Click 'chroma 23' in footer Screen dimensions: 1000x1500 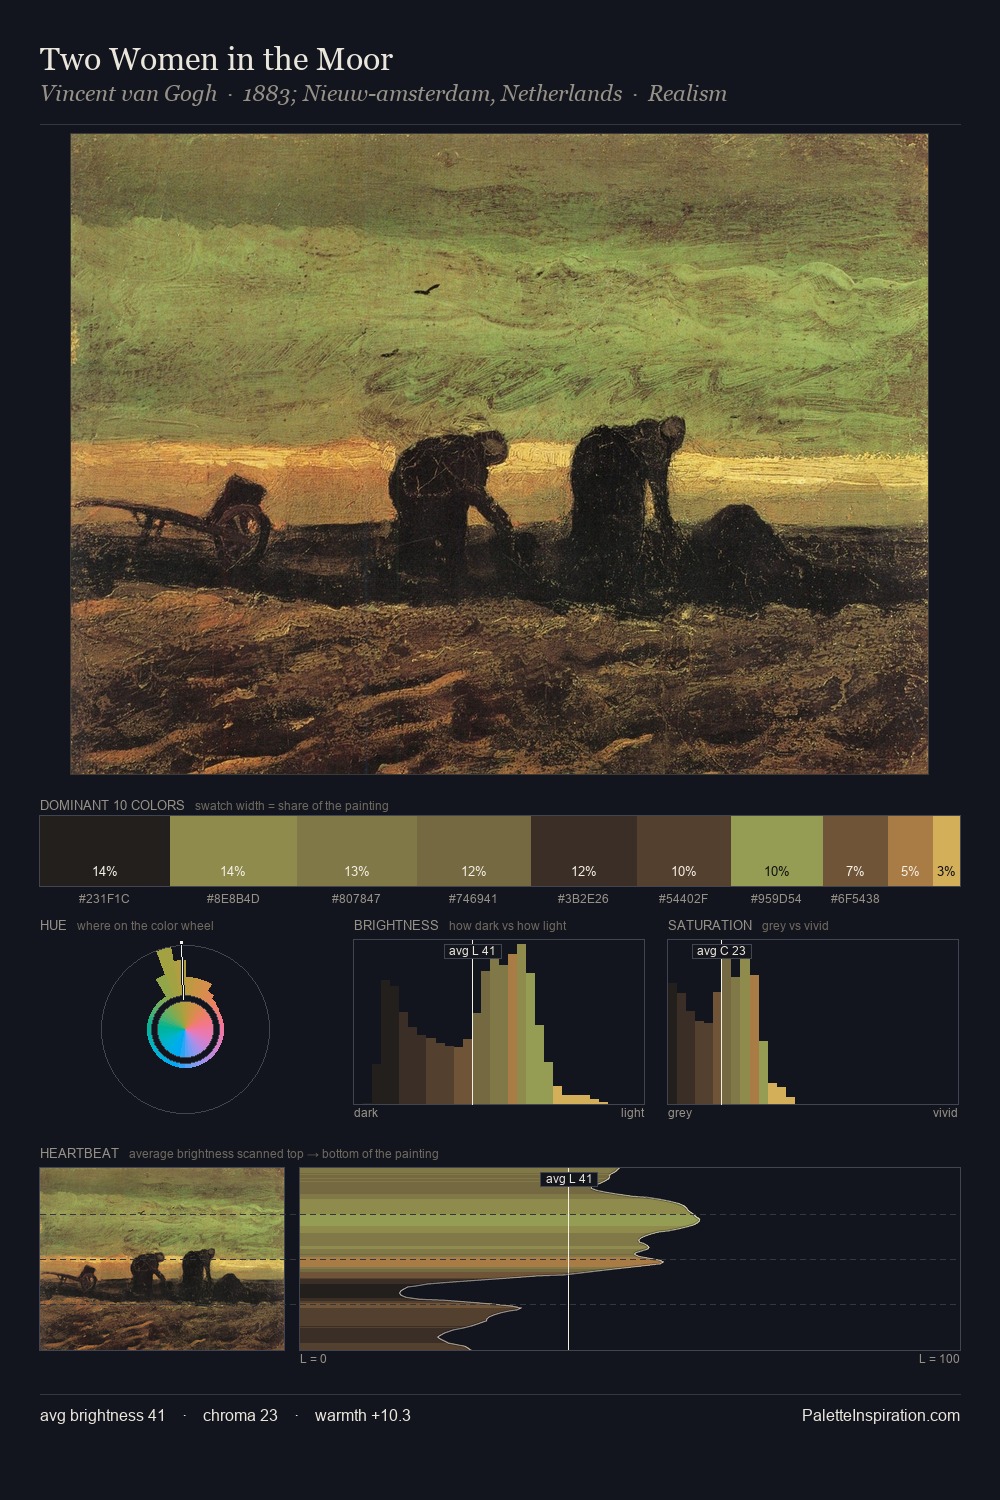tap(240, 1415)
